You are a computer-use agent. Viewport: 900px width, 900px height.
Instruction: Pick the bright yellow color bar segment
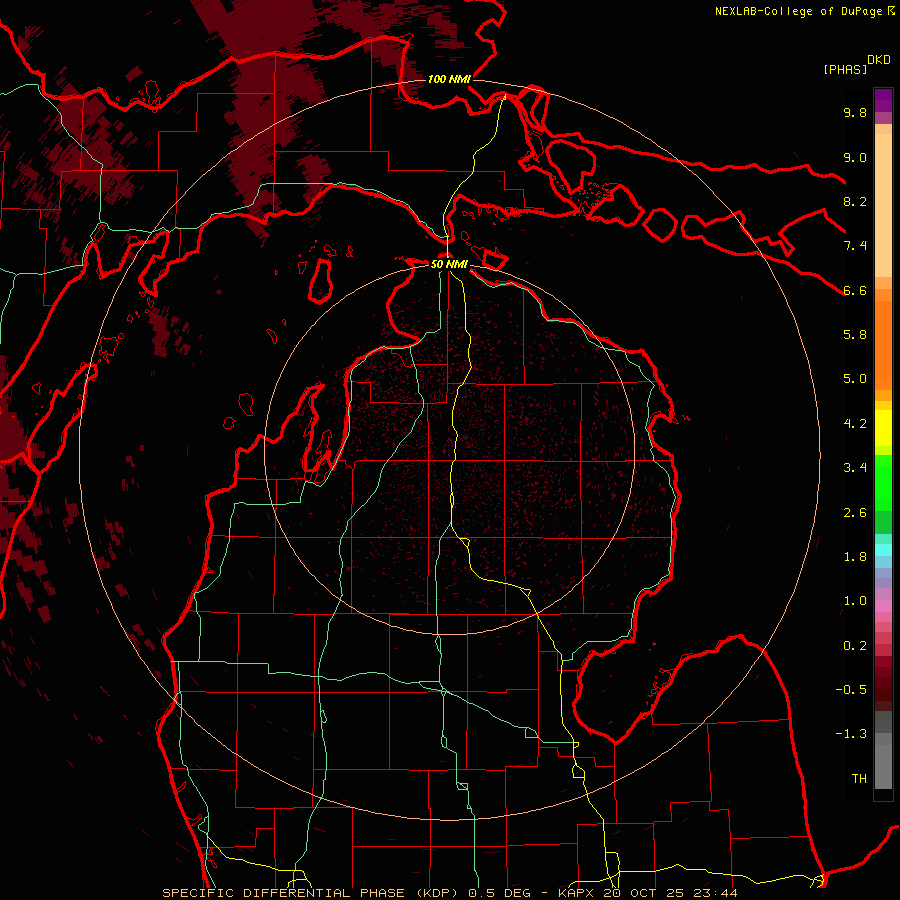pos(883,428)
